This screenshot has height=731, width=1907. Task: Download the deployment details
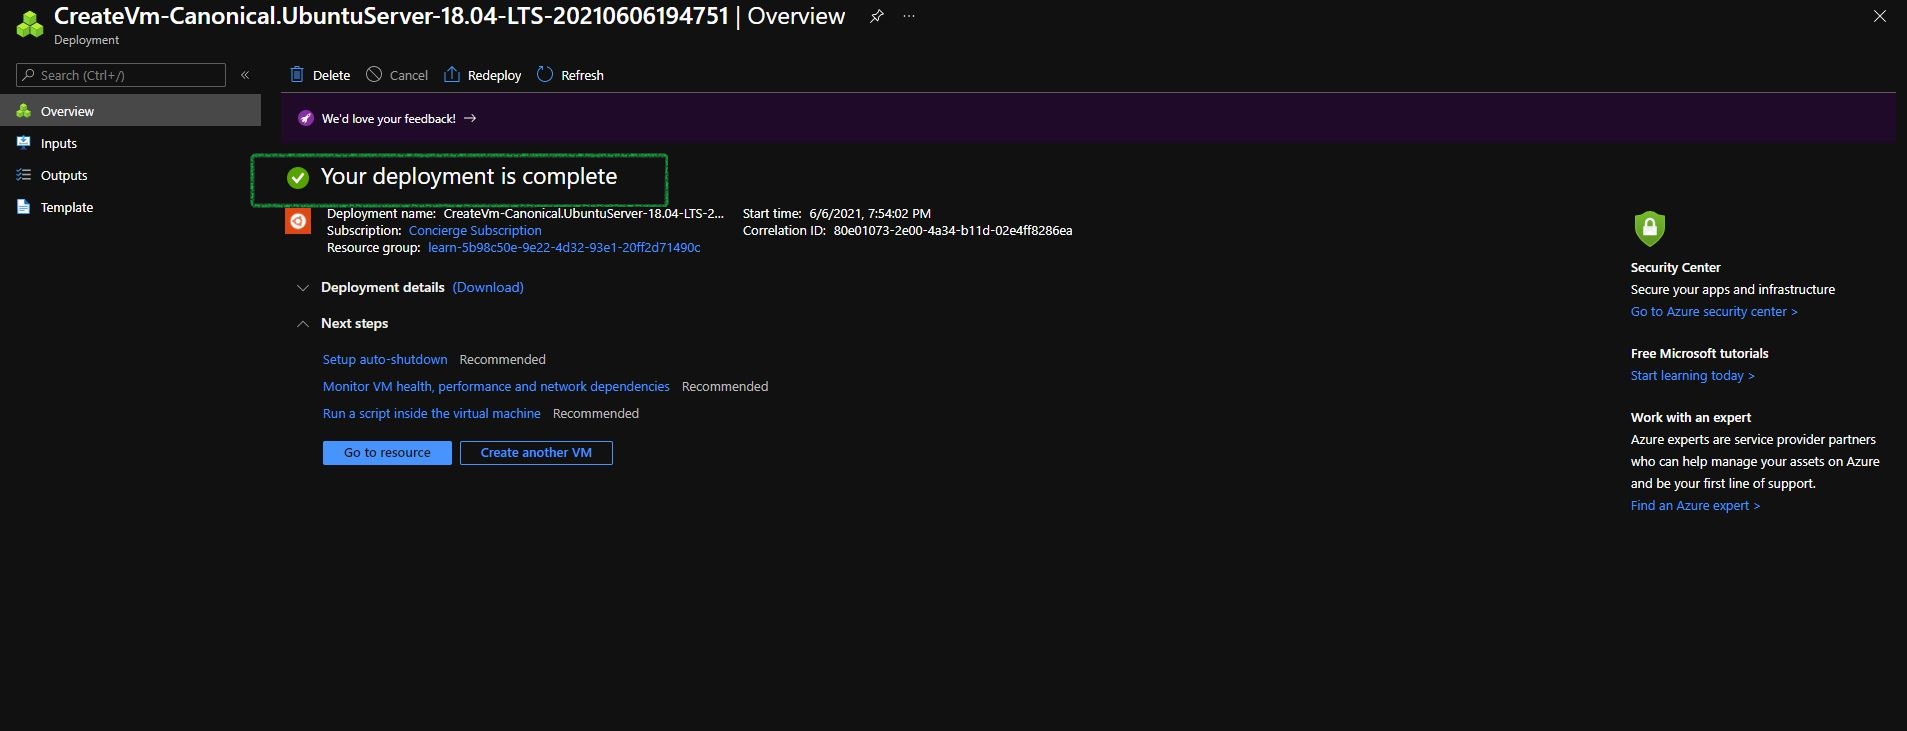(488, 287)
